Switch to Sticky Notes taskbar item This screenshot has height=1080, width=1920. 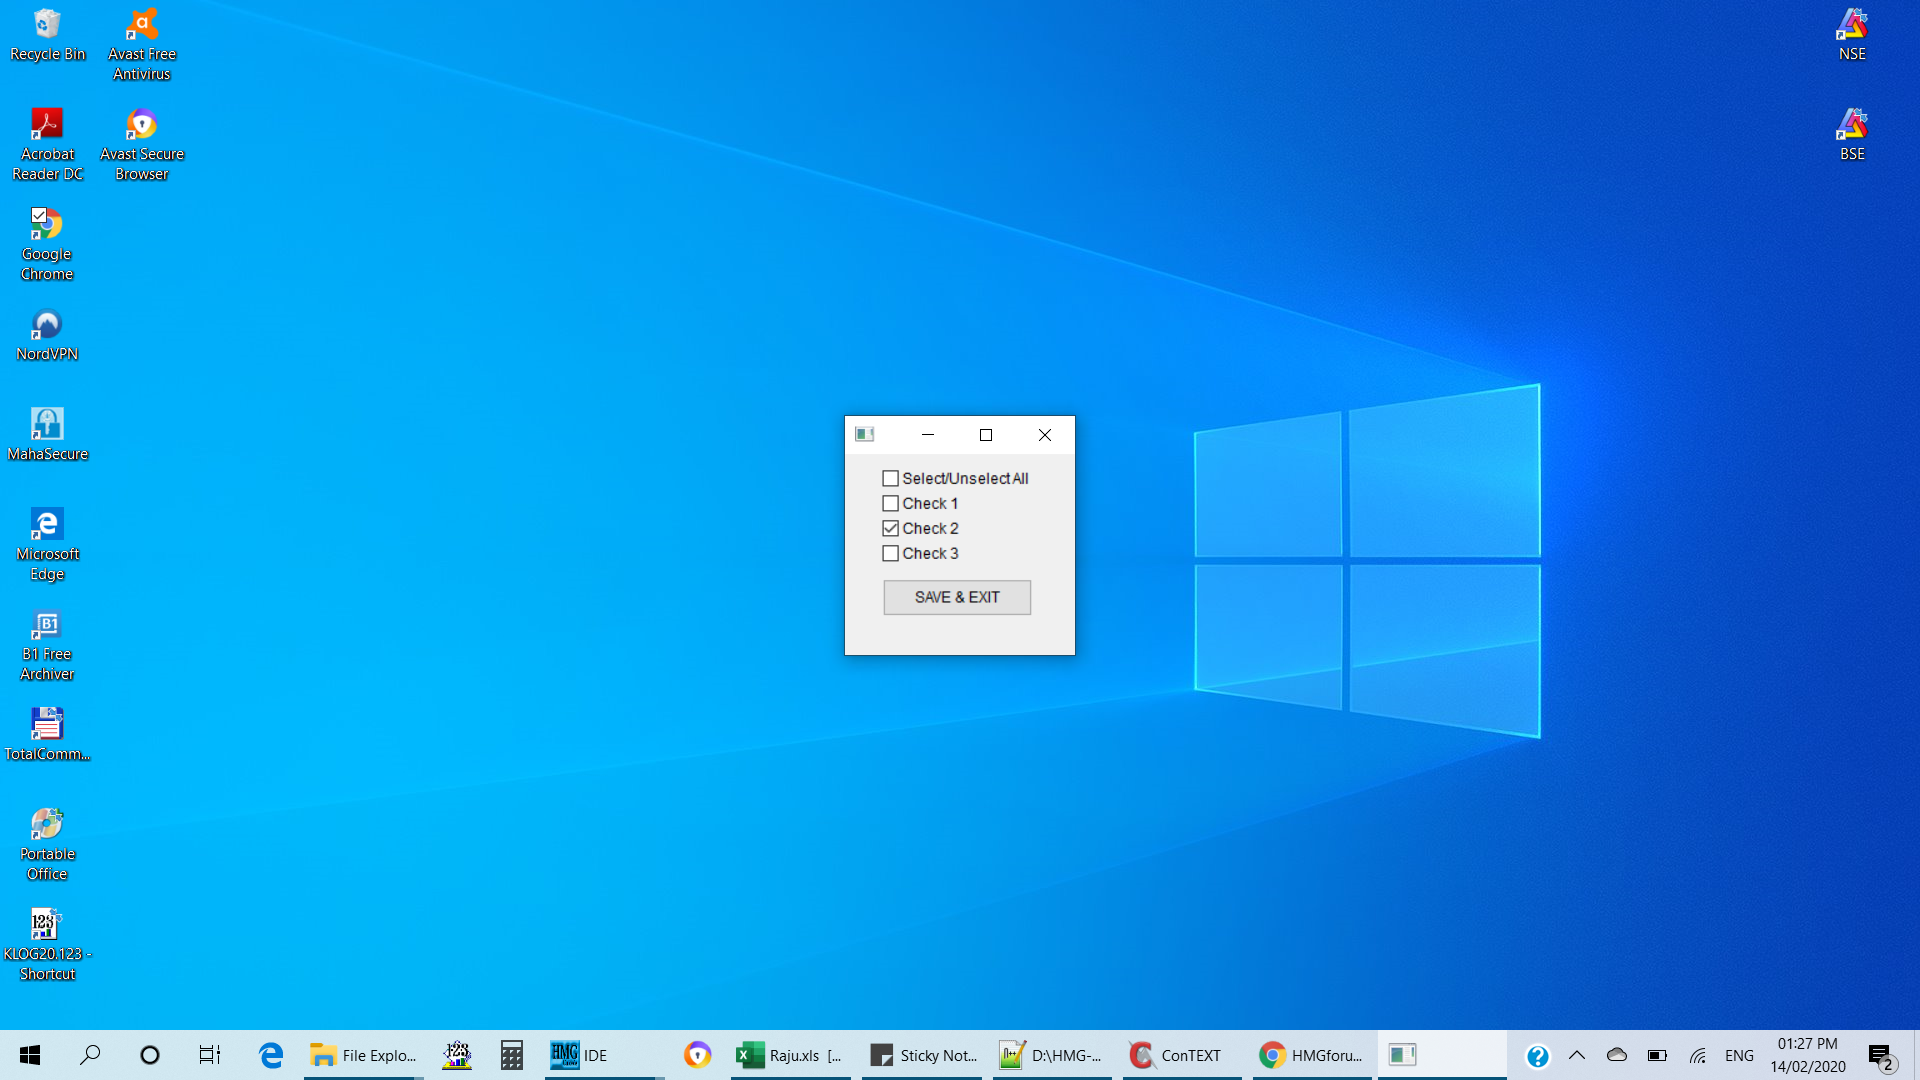pyautogui.click(x=922, y=1055)
